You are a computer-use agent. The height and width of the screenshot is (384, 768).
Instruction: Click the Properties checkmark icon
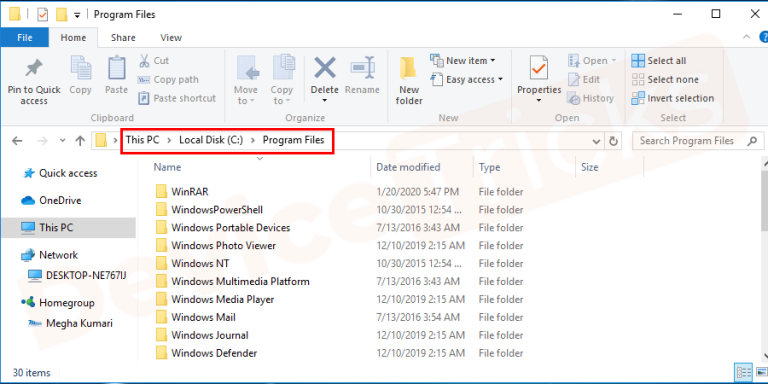coord(539,69)
